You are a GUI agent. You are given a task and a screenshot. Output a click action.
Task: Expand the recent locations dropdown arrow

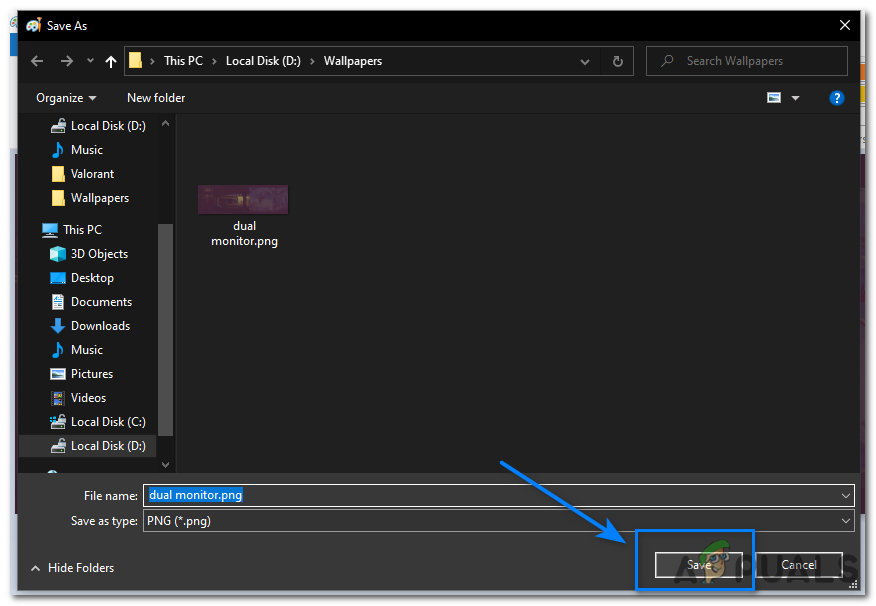coord(90,61)
